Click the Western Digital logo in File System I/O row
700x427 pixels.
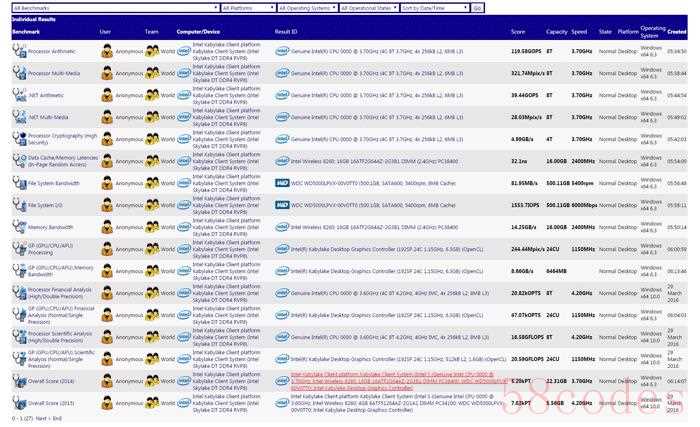(282, 205)
